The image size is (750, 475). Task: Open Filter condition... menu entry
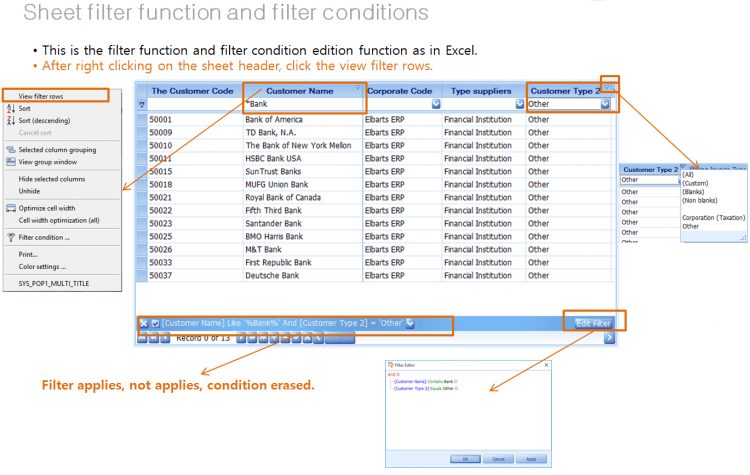[x=44, y=237]
